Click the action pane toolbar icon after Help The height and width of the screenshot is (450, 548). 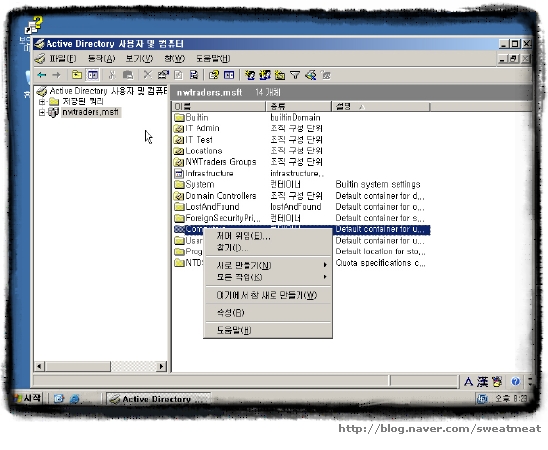tap(229, 75)
